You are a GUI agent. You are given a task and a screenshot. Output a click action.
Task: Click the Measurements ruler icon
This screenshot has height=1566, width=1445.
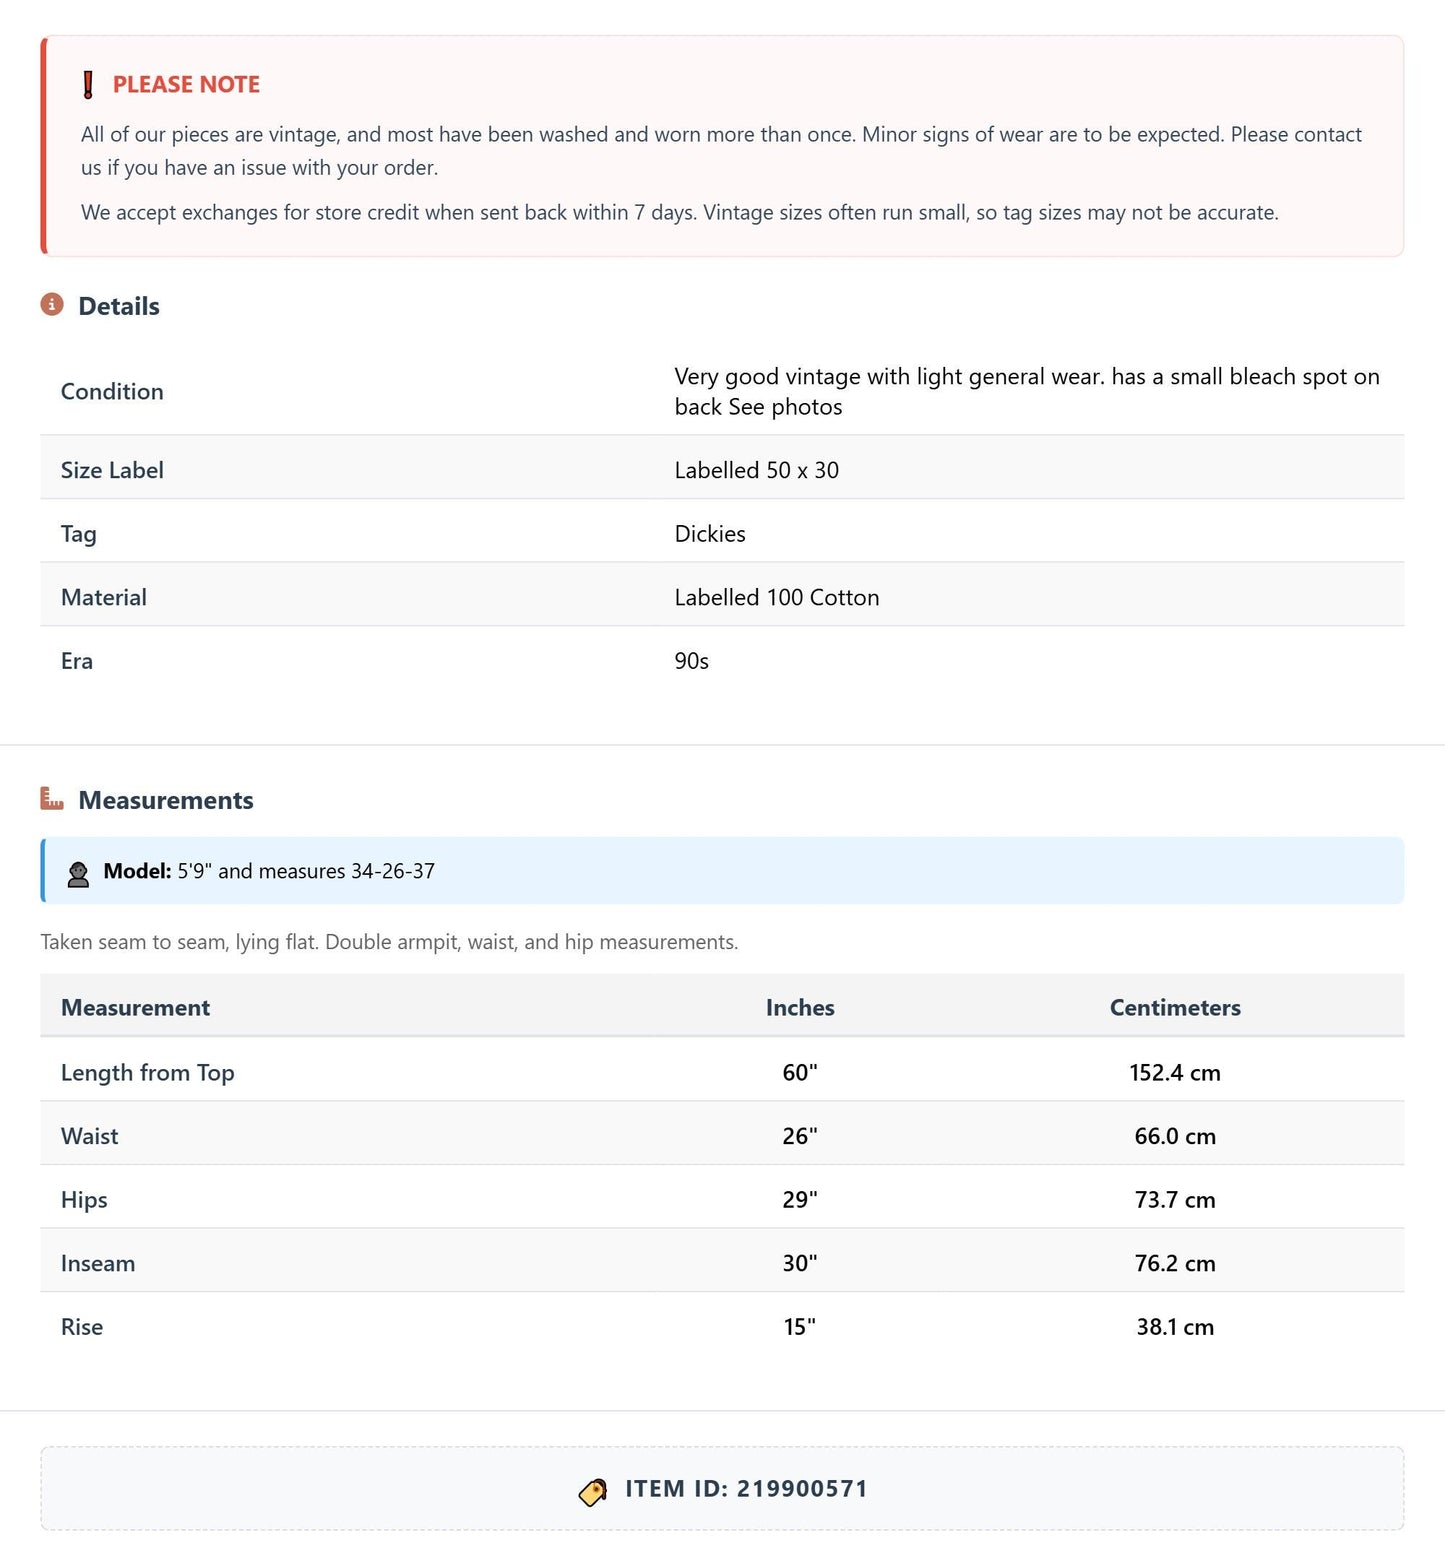pos(52,798)
